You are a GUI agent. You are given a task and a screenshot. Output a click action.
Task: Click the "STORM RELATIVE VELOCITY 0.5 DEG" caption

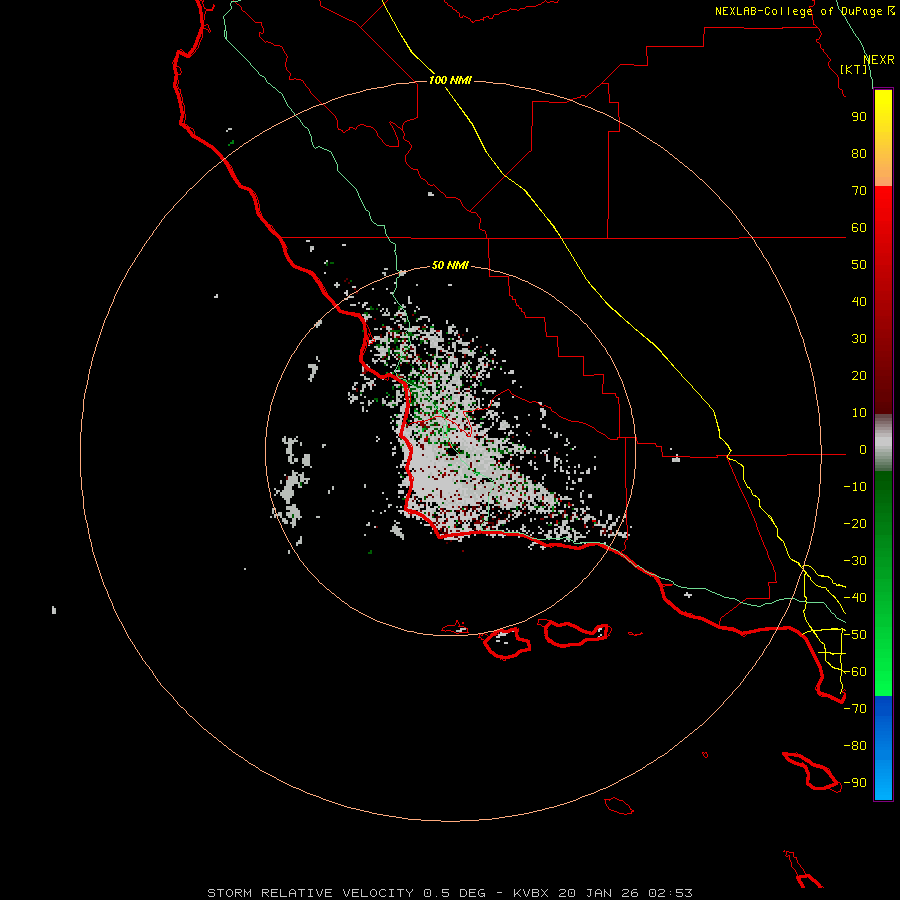click(x=346, y=893)
